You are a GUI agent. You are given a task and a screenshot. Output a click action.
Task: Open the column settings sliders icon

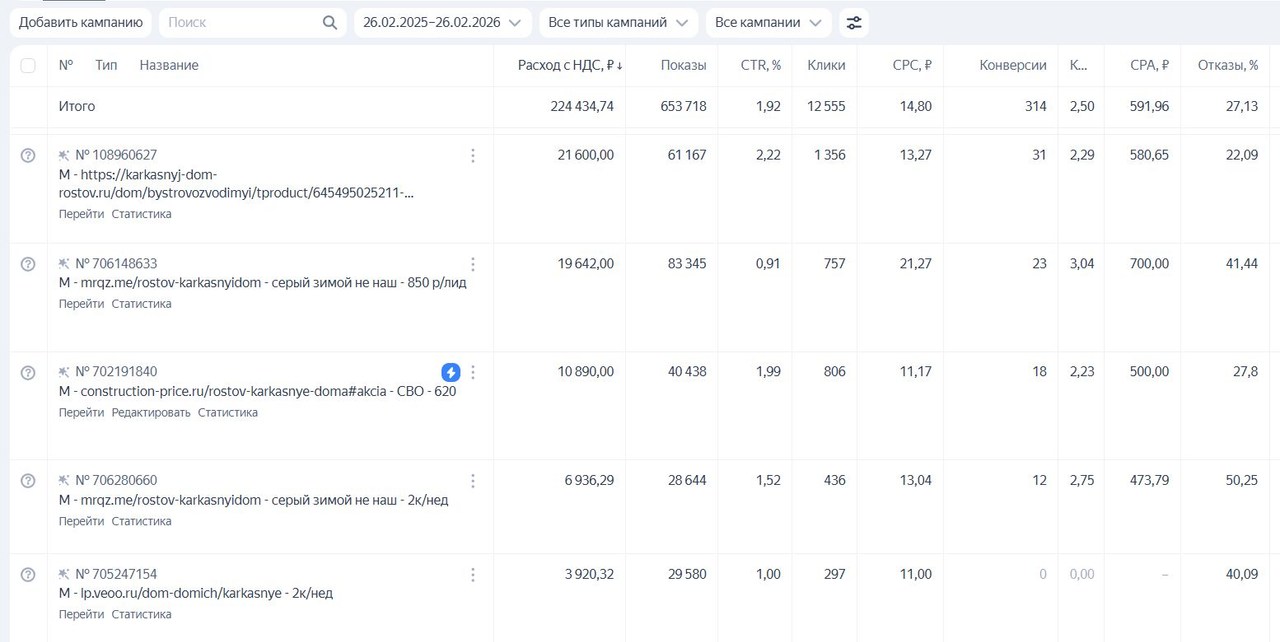pyautogui.click(x=854, y=23)
